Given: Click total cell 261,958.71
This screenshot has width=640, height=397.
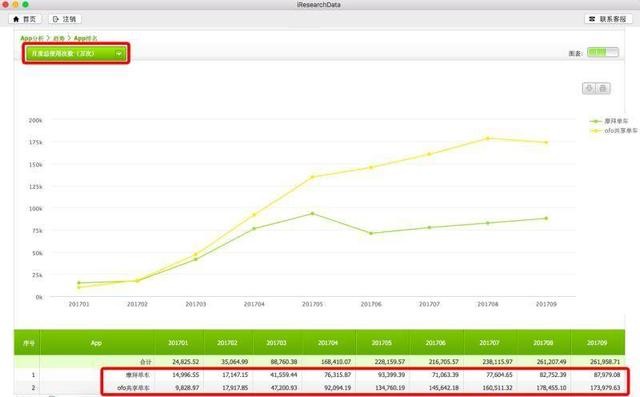Looking at the screenshot, I should point(605,362).
